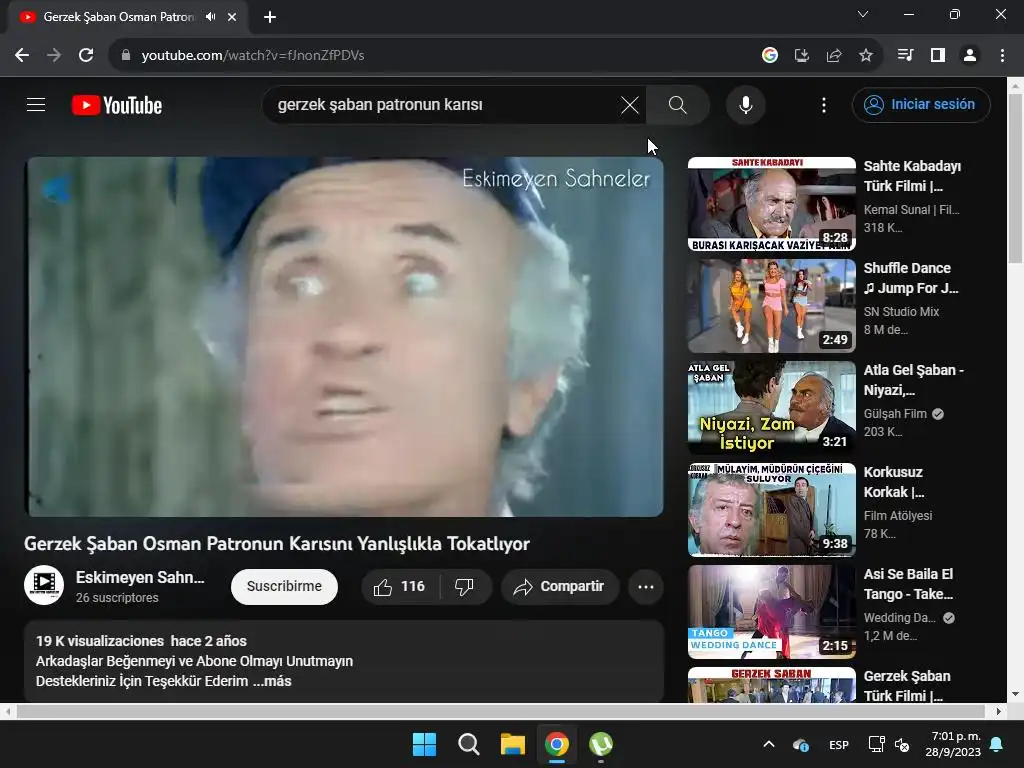Mute tab using tab speaker icon

[210, 17]
